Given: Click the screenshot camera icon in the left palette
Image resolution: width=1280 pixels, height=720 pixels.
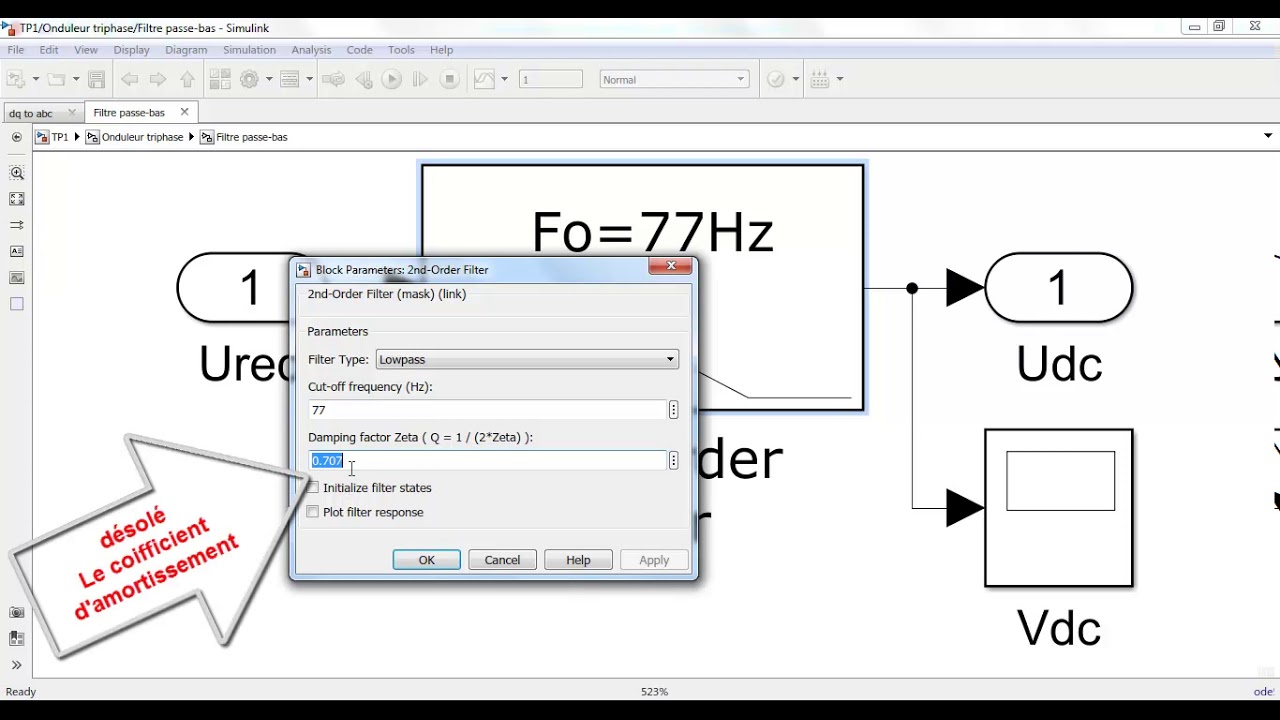Looking at the screenshot, I should coord(17,612).
